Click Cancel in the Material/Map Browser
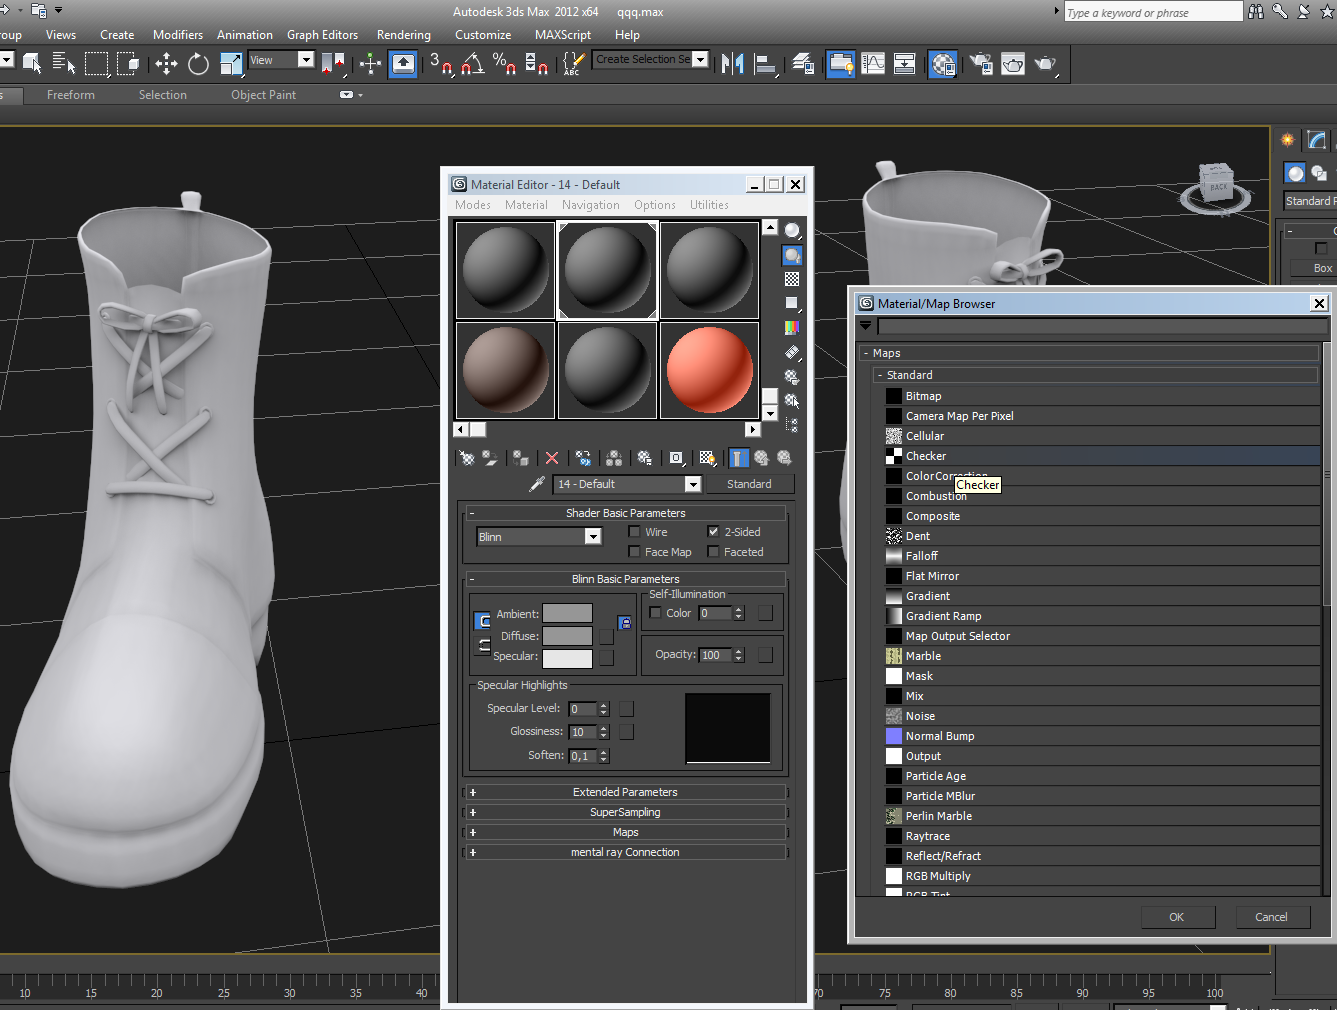Viewport: 1337px width, 1010px height. [1270, 917]
